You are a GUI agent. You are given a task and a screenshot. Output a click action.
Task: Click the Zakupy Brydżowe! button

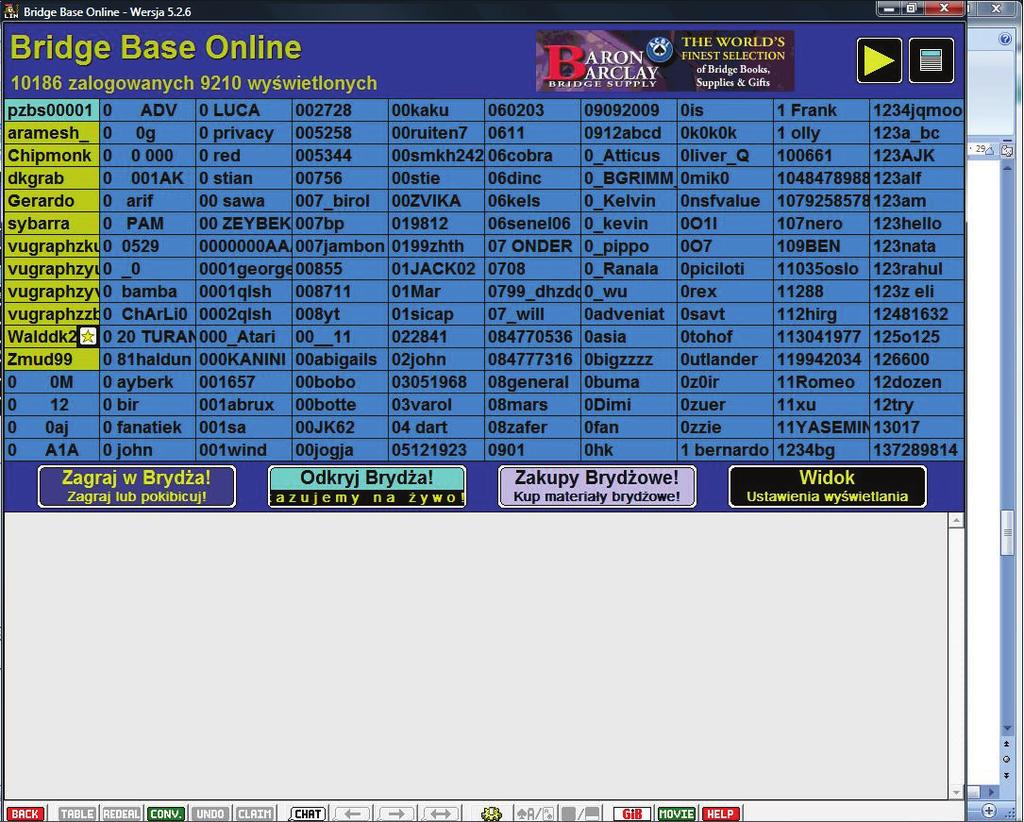[x=597, y=486]
